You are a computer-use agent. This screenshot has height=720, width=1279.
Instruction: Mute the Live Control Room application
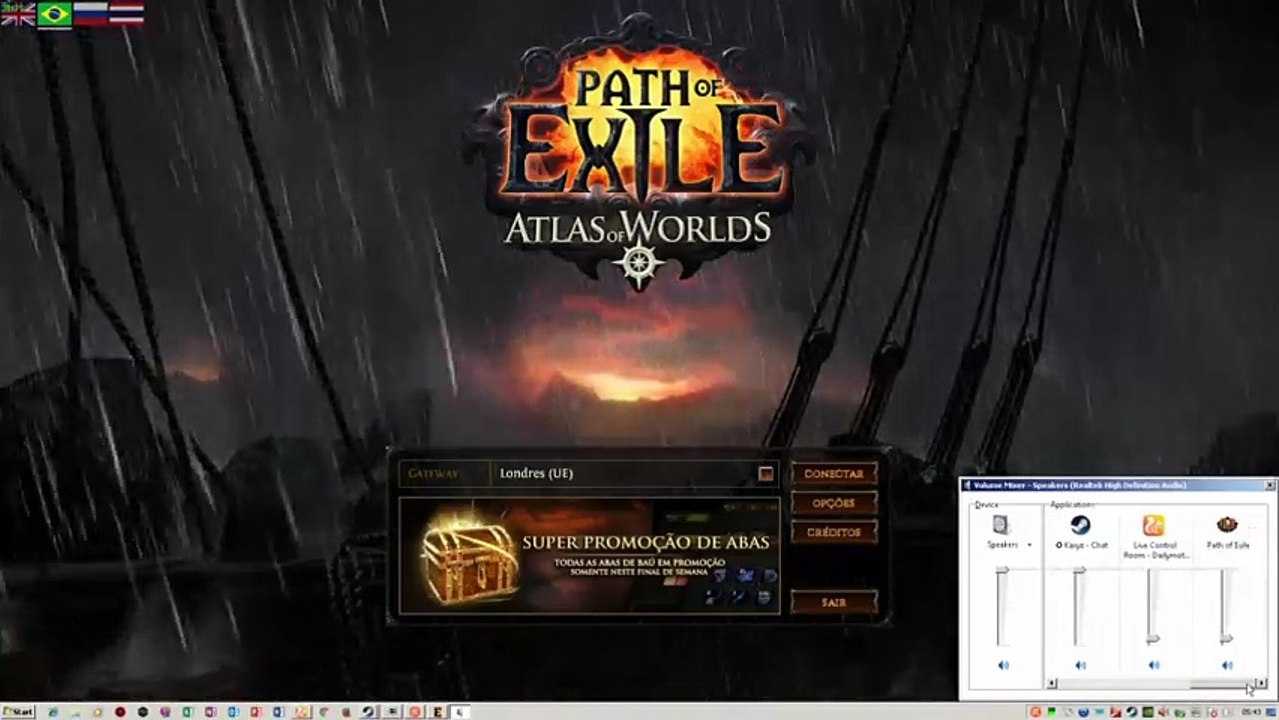1154,665
